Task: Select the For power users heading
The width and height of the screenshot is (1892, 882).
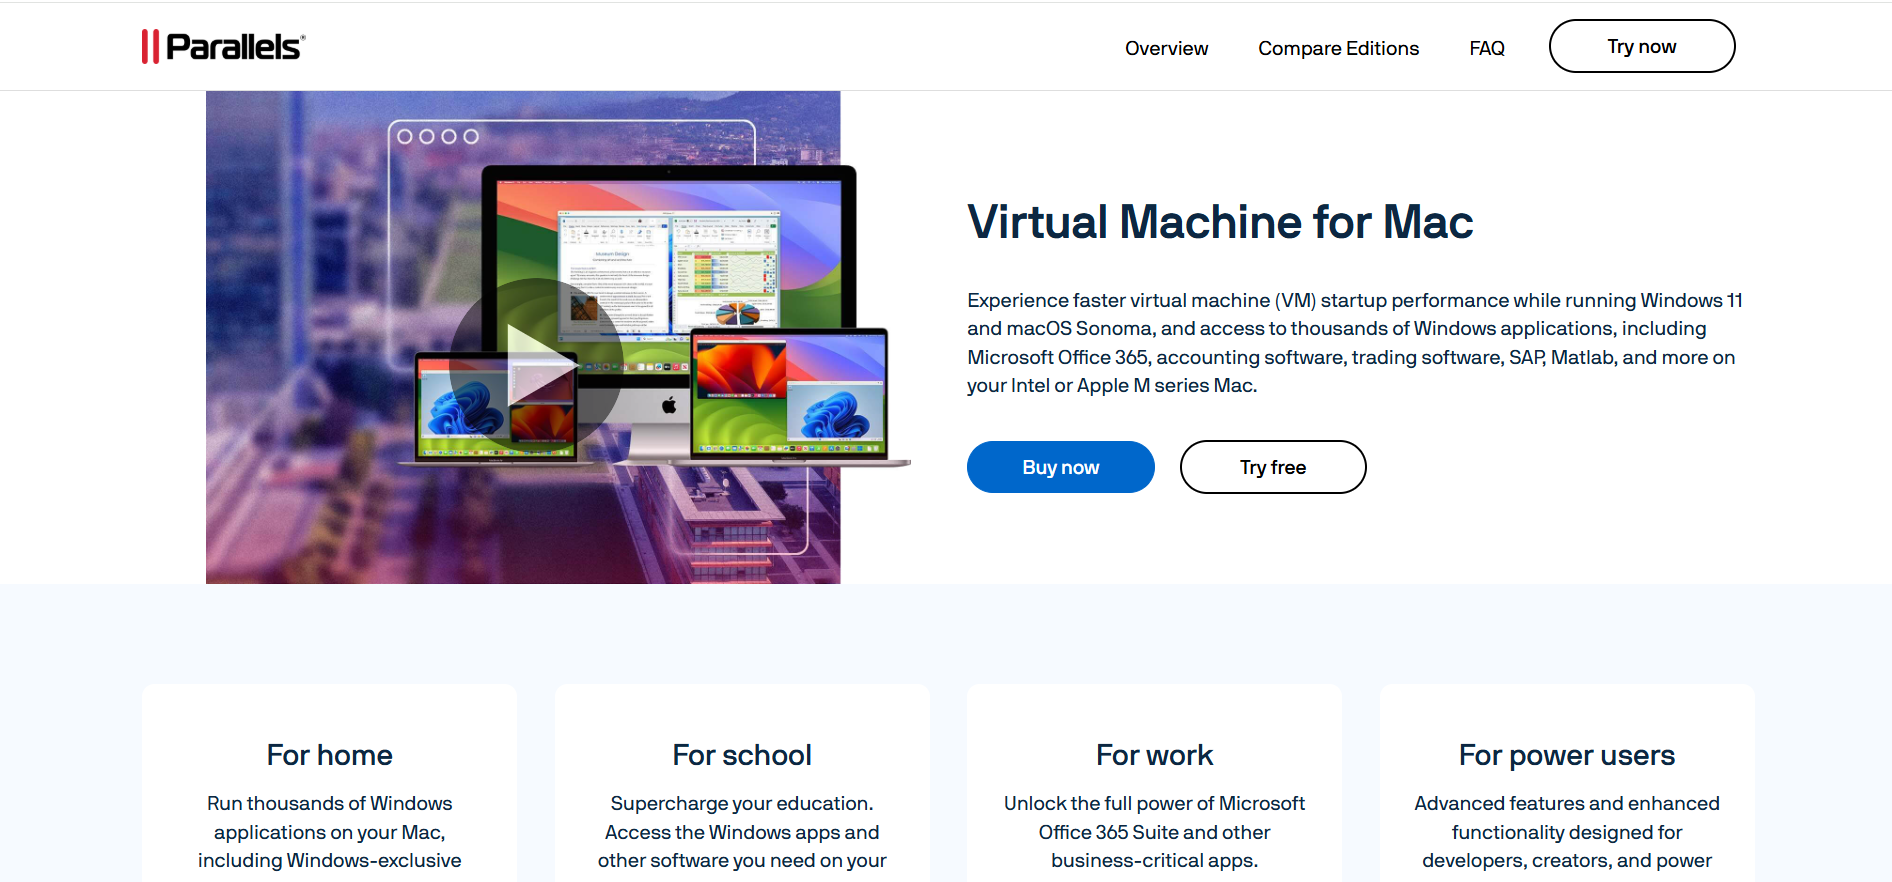Action: pyautogui.click(x=1567, y=755)
